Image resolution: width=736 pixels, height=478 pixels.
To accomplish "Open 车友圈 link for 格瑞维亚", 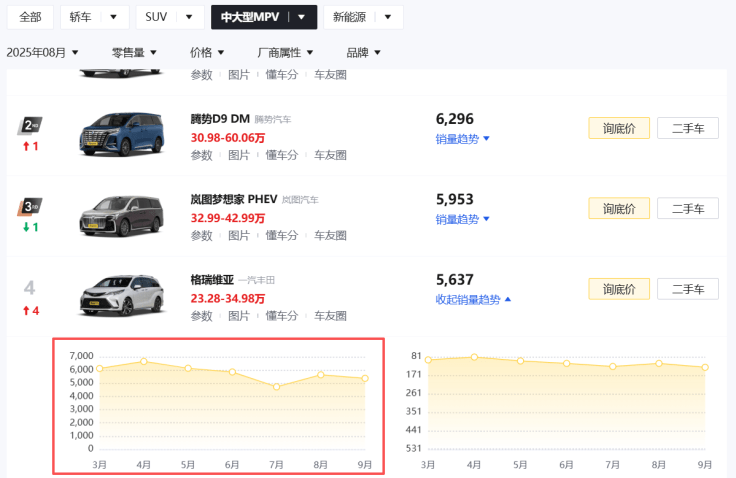I will pos(330,316).
